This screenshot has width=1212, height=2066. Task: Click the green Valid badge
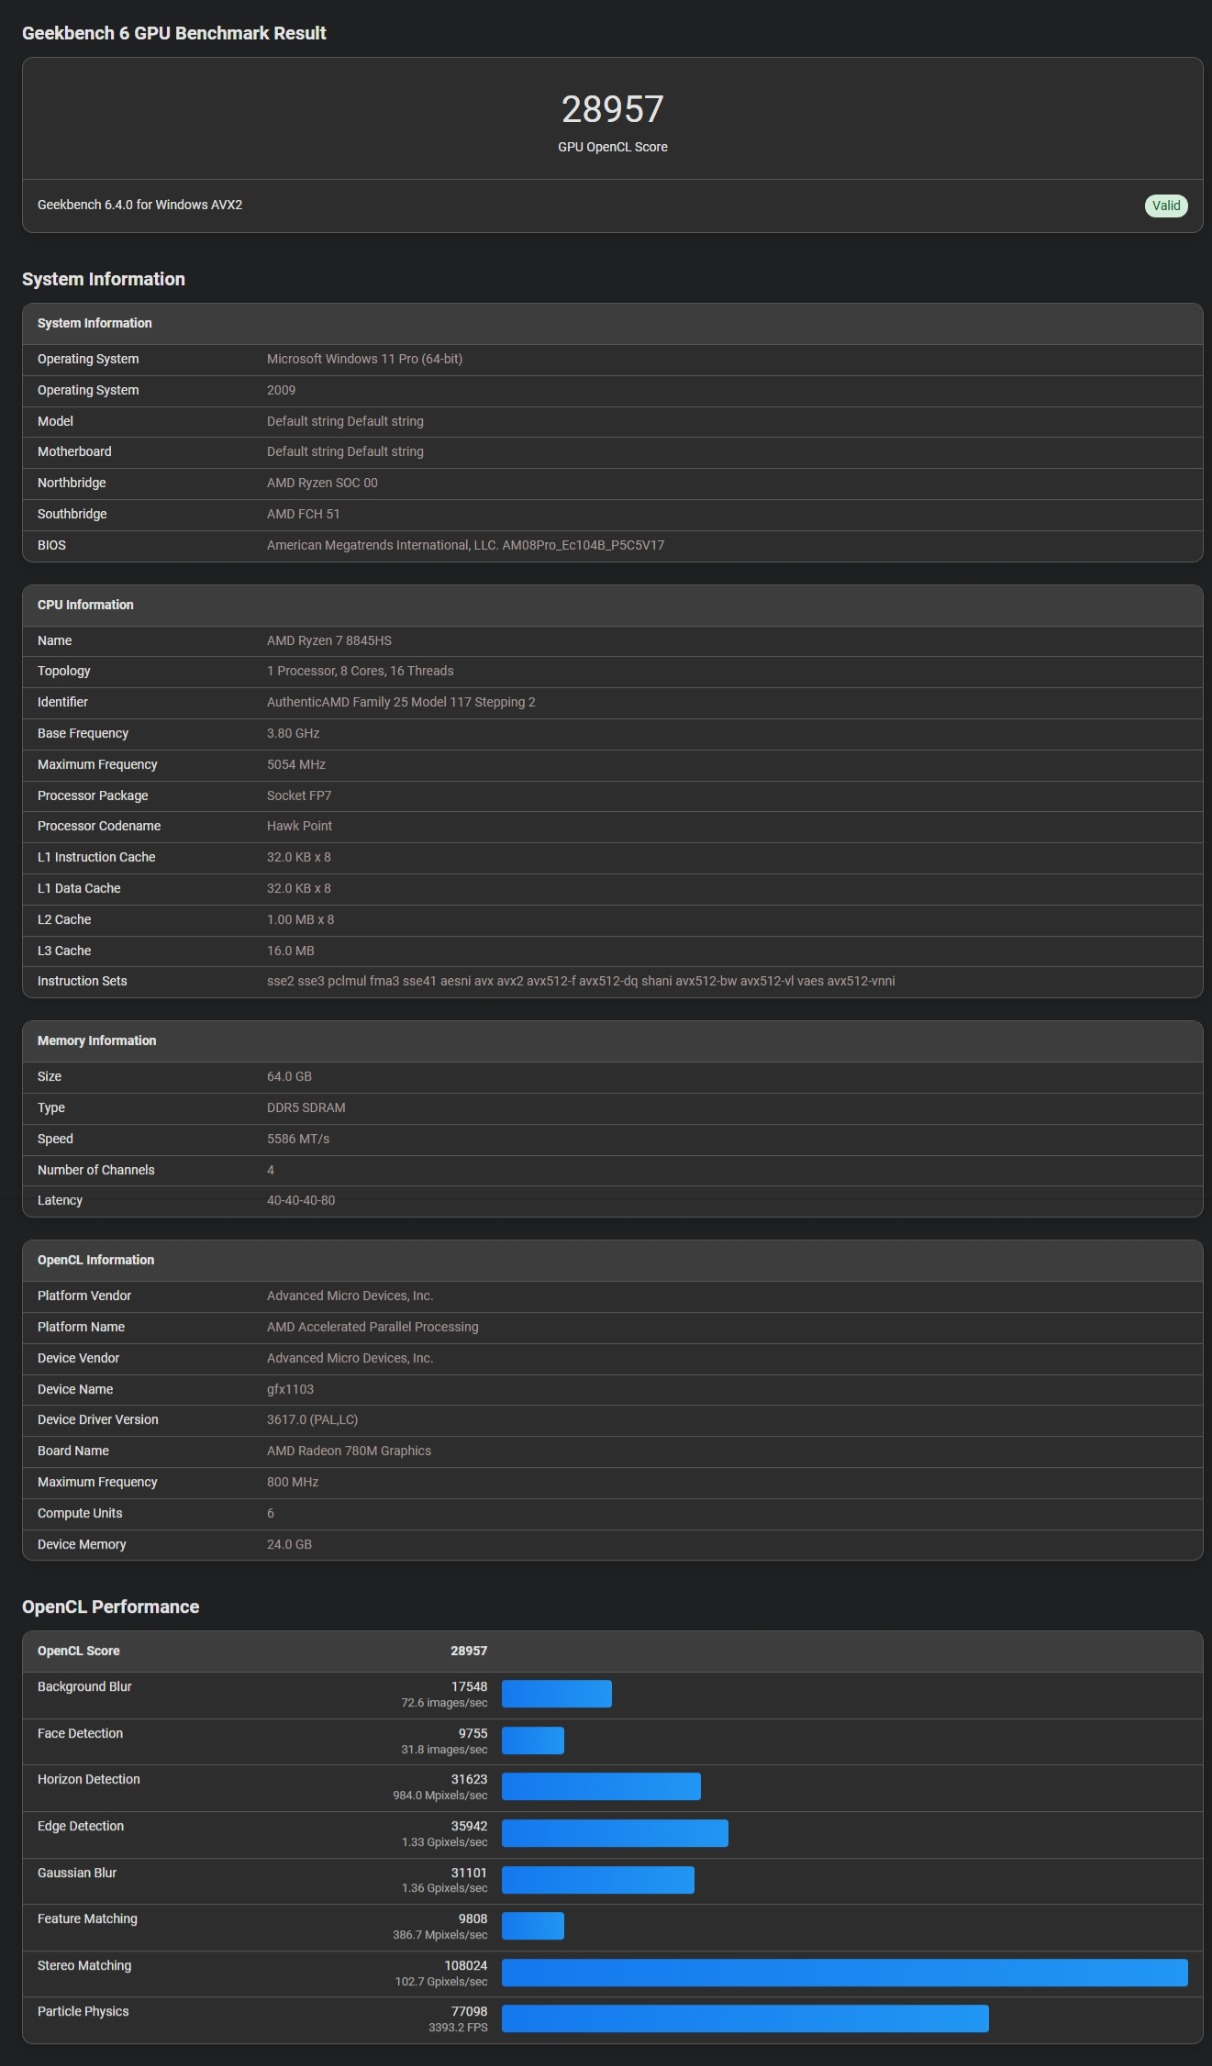coord(1166,206)
